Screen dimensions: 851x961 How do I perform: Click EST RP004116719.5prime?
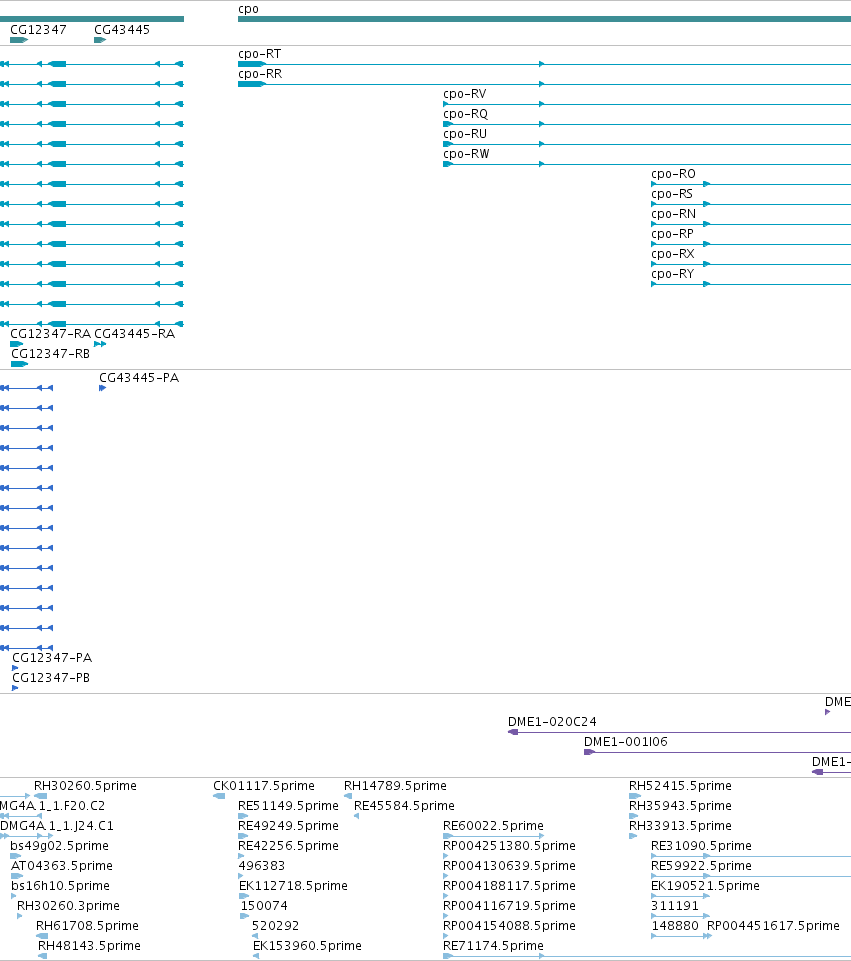(x=509, y=906)
